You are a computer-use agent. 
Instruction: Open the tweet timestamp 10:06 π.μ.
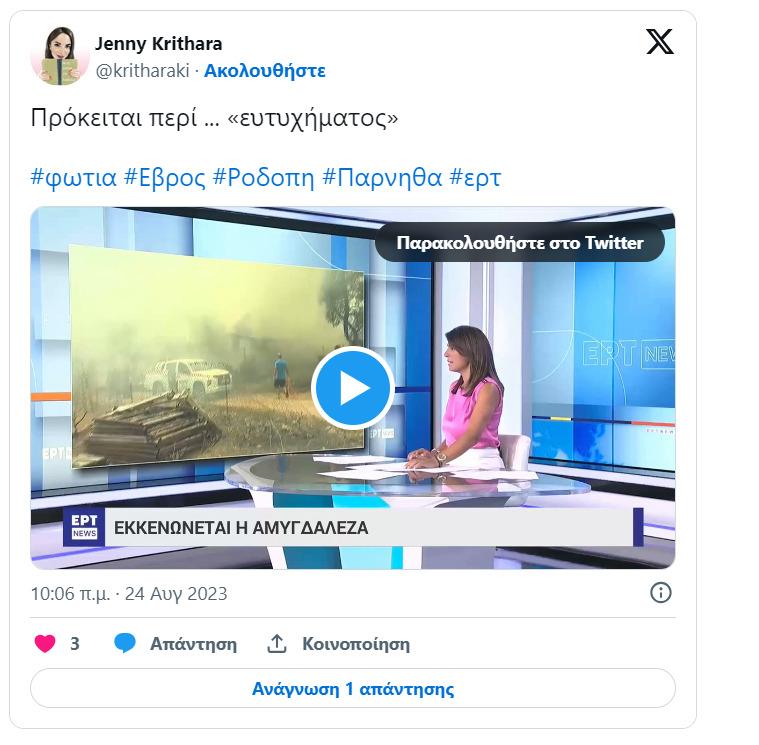tap(70, 593)
